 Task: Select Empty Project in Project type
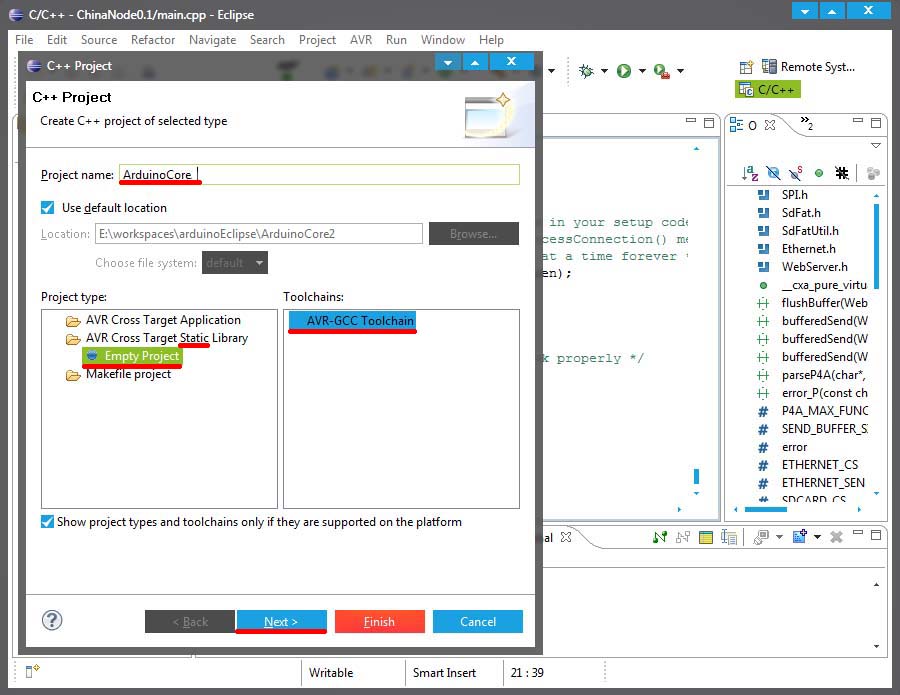[133, 356]
